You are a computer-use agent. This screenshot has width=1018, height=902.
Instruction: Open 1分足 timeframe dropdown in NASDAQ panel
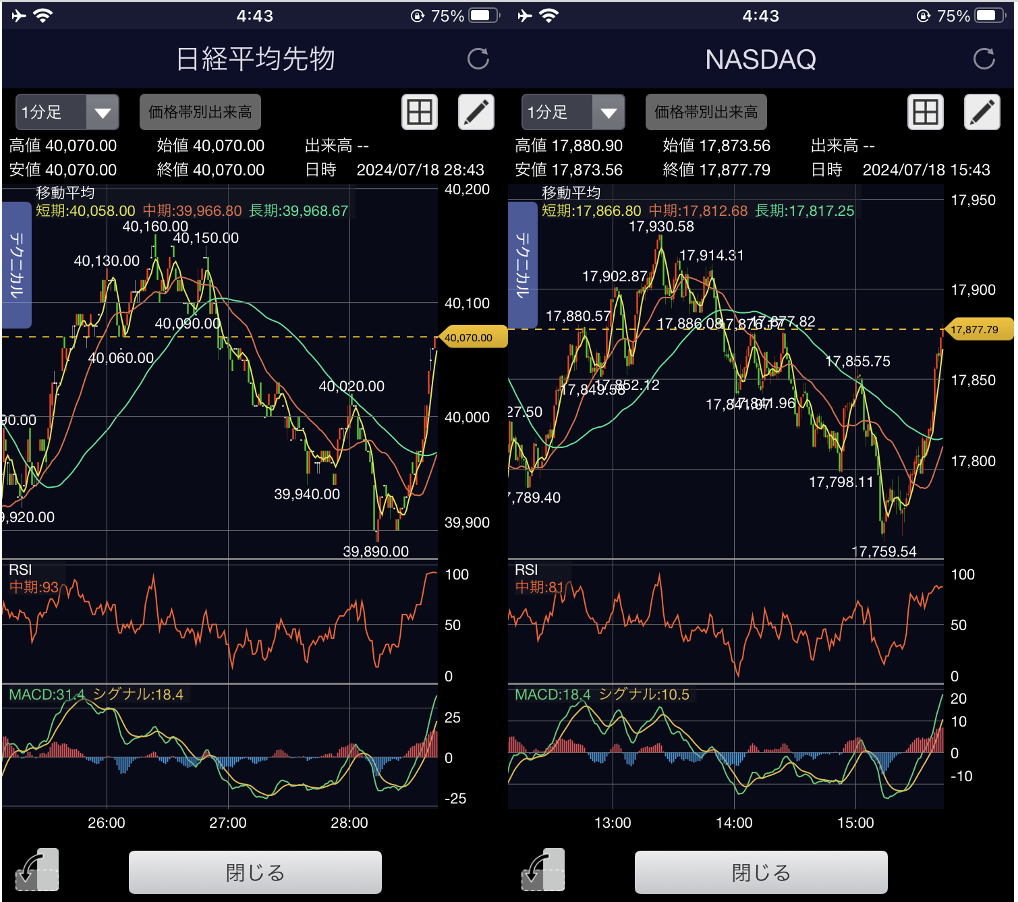[x=573, y=112]
